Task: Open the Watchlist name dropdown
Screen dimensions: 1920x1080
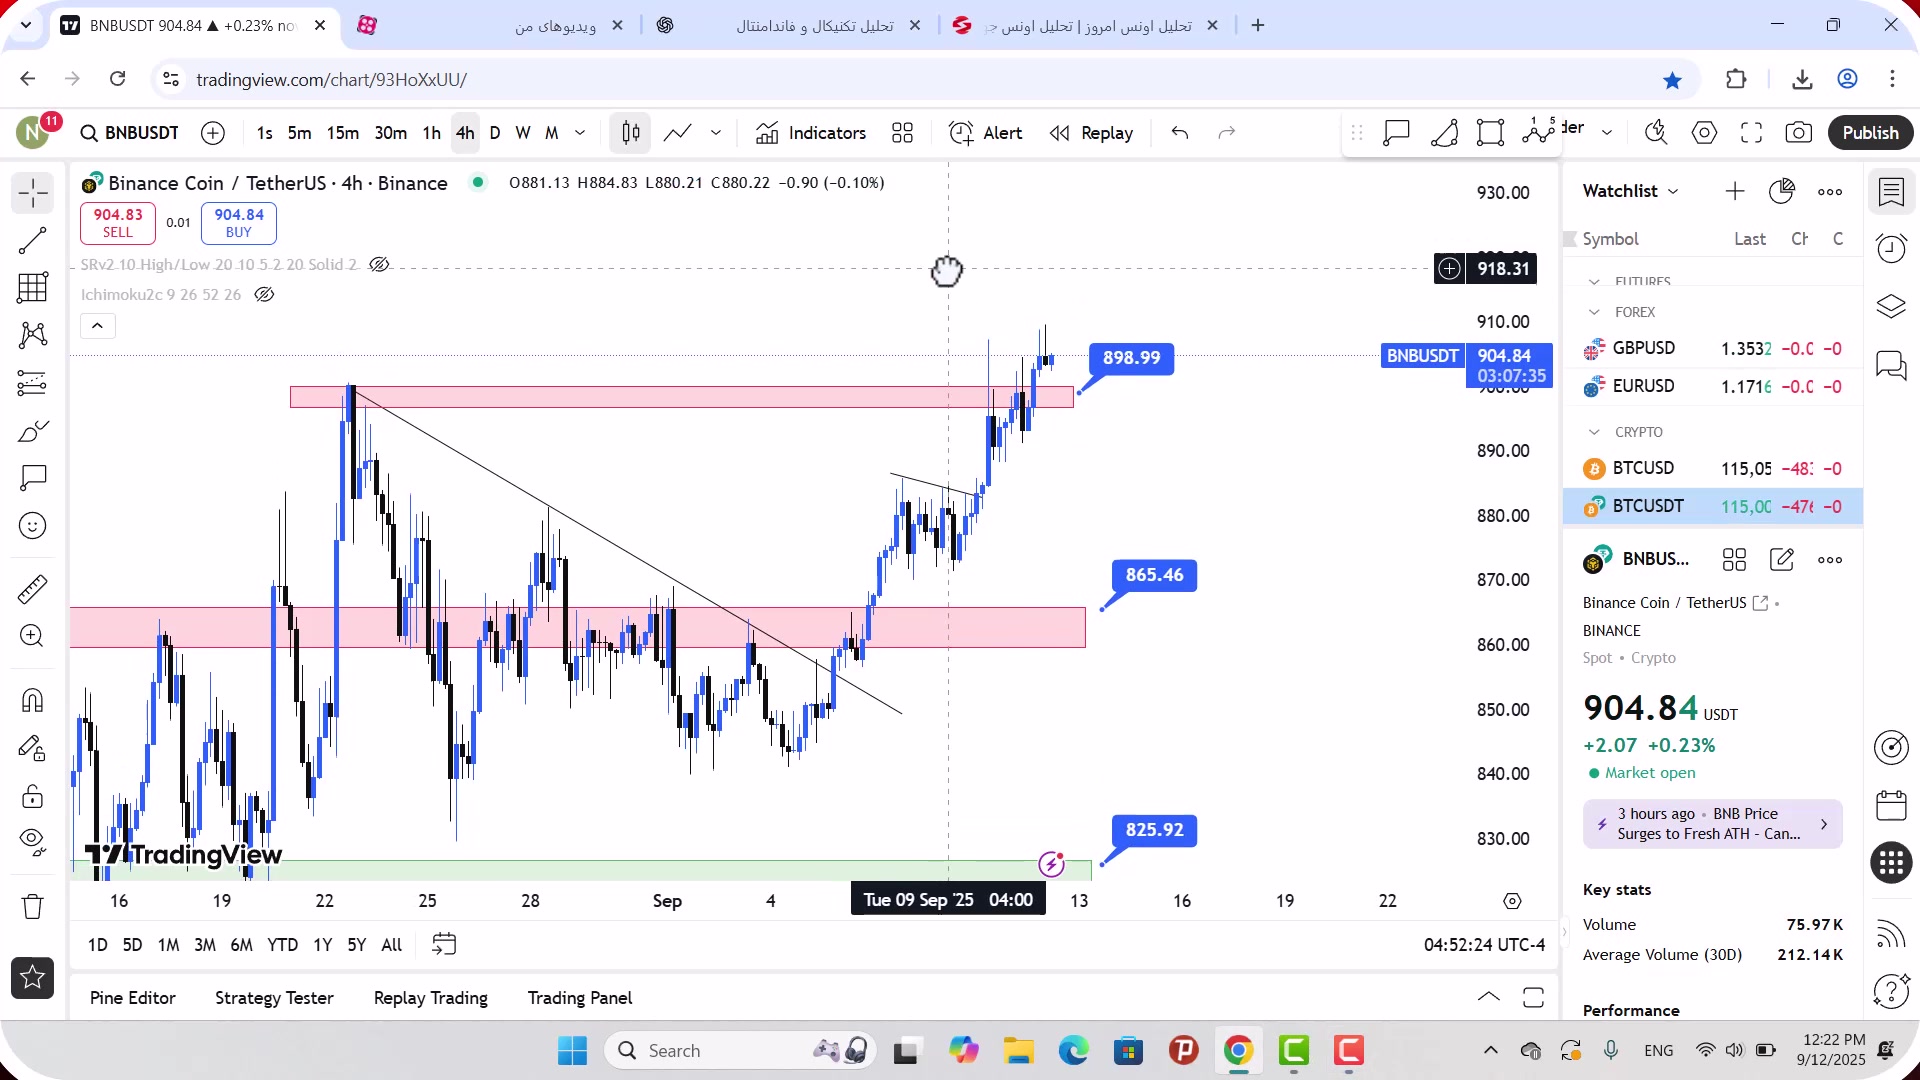Action: click(1630, 191)
